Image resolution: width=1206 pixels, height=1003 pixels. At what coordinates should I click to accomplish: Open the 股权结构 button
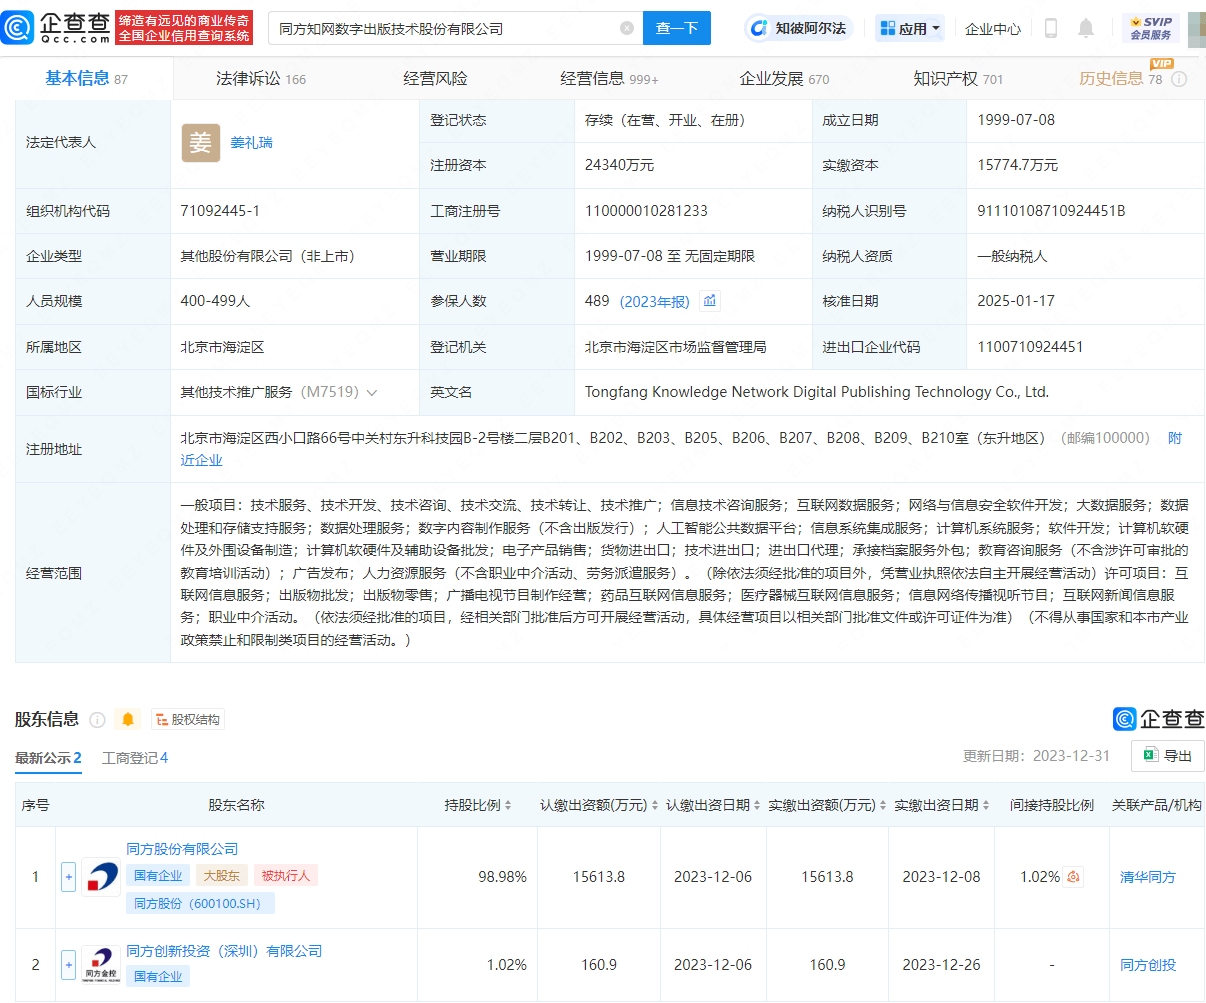(188, 719)
